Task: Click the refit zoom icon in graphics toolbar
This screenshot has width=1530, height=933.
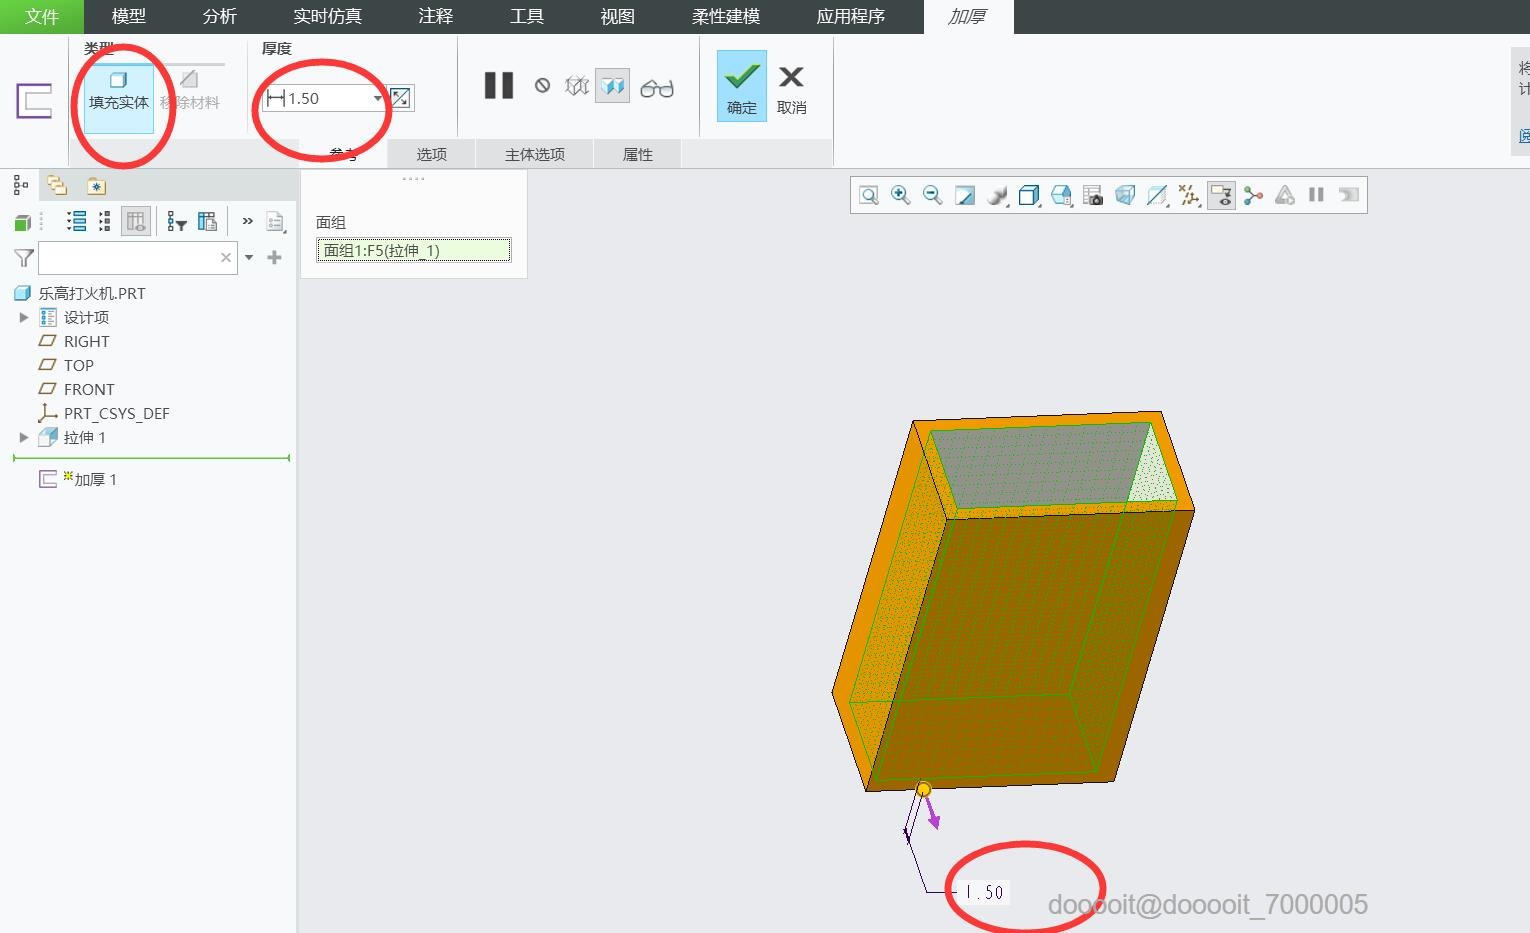Action: coord(869,195)
